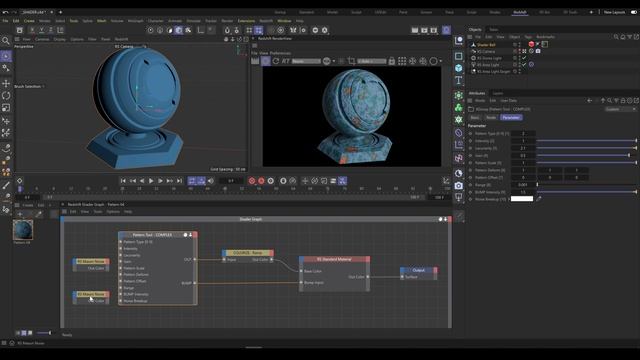Toggle the New Layout switch
The image size is (640, 360).
pos(634,12)
